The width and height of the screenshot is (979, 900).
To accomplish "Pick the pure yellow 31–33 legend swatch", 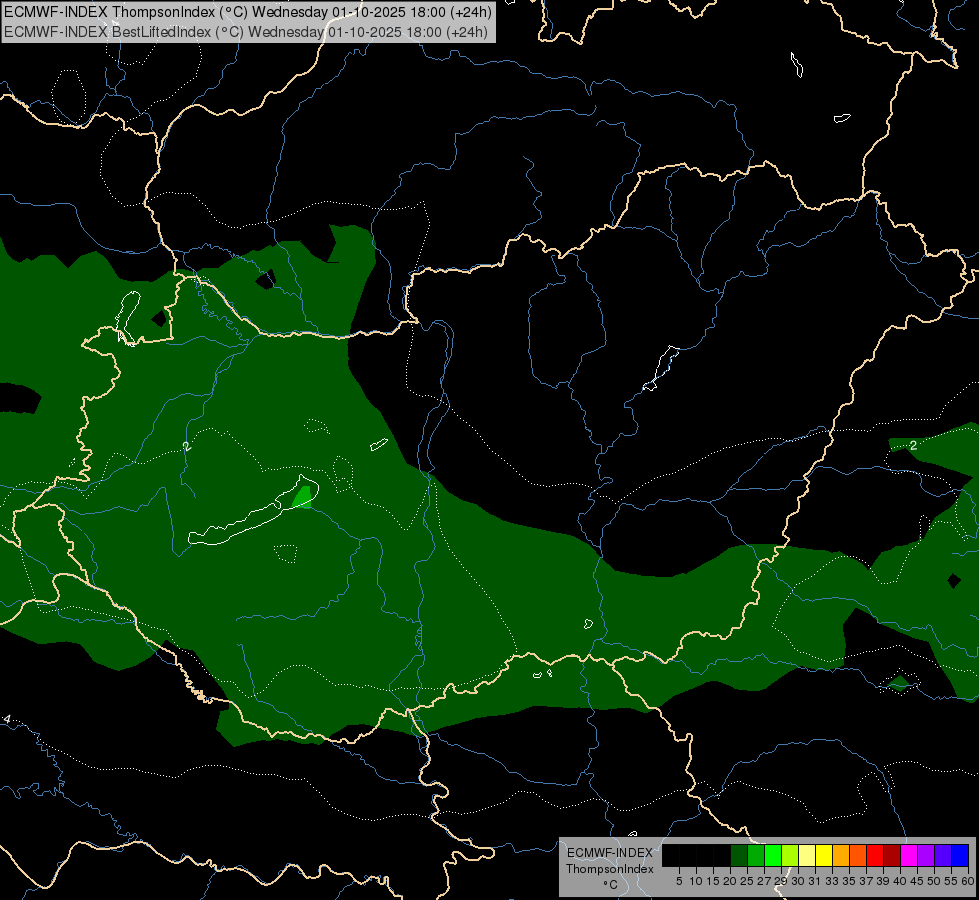I will [x=824, y=856].
